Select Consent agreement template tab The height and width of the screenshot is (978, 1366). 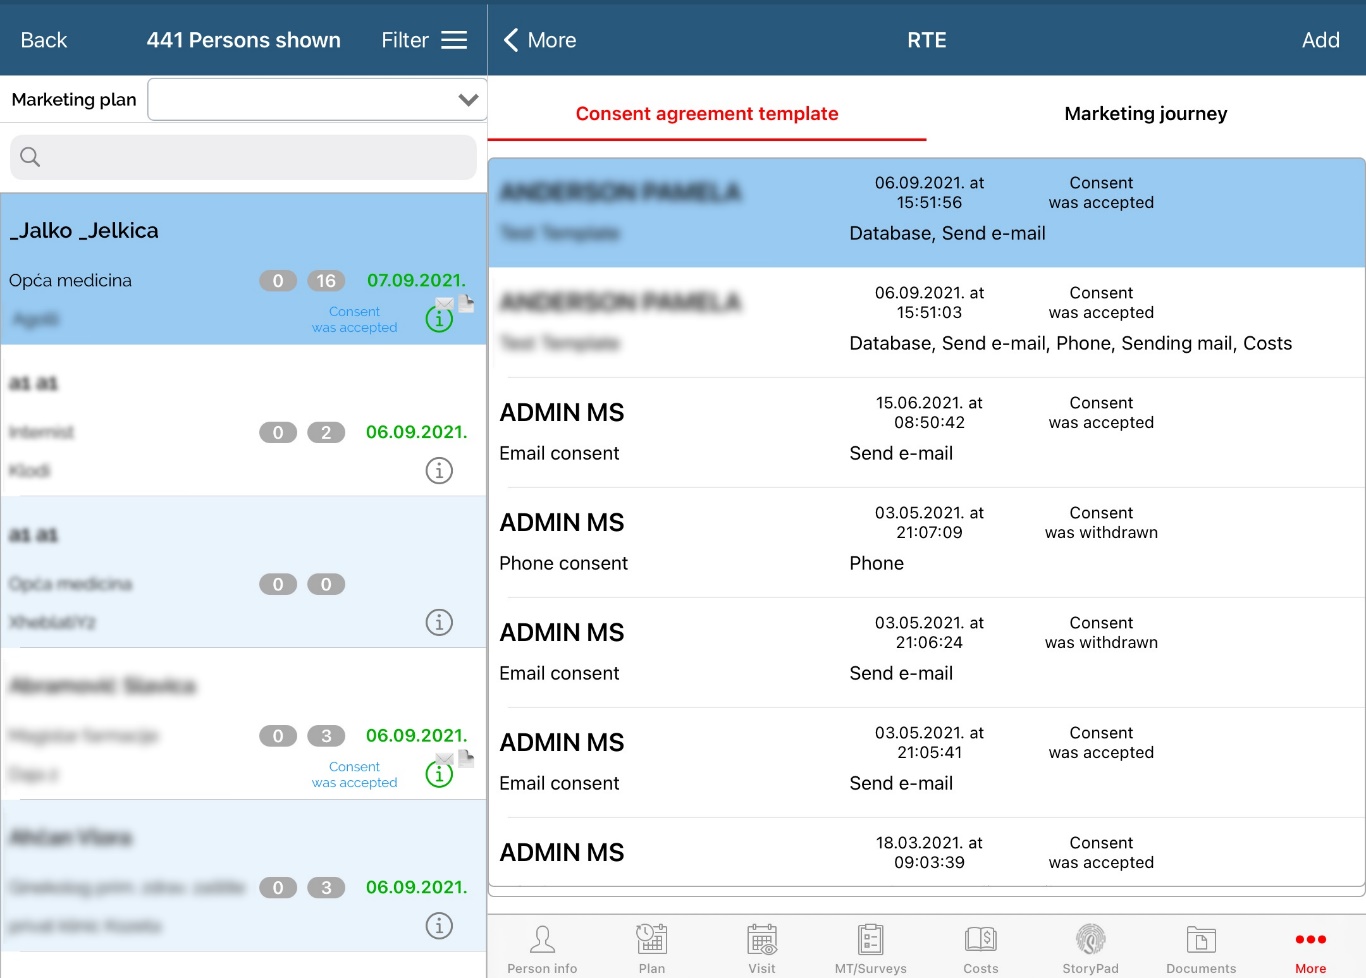(x=707, y=114)
